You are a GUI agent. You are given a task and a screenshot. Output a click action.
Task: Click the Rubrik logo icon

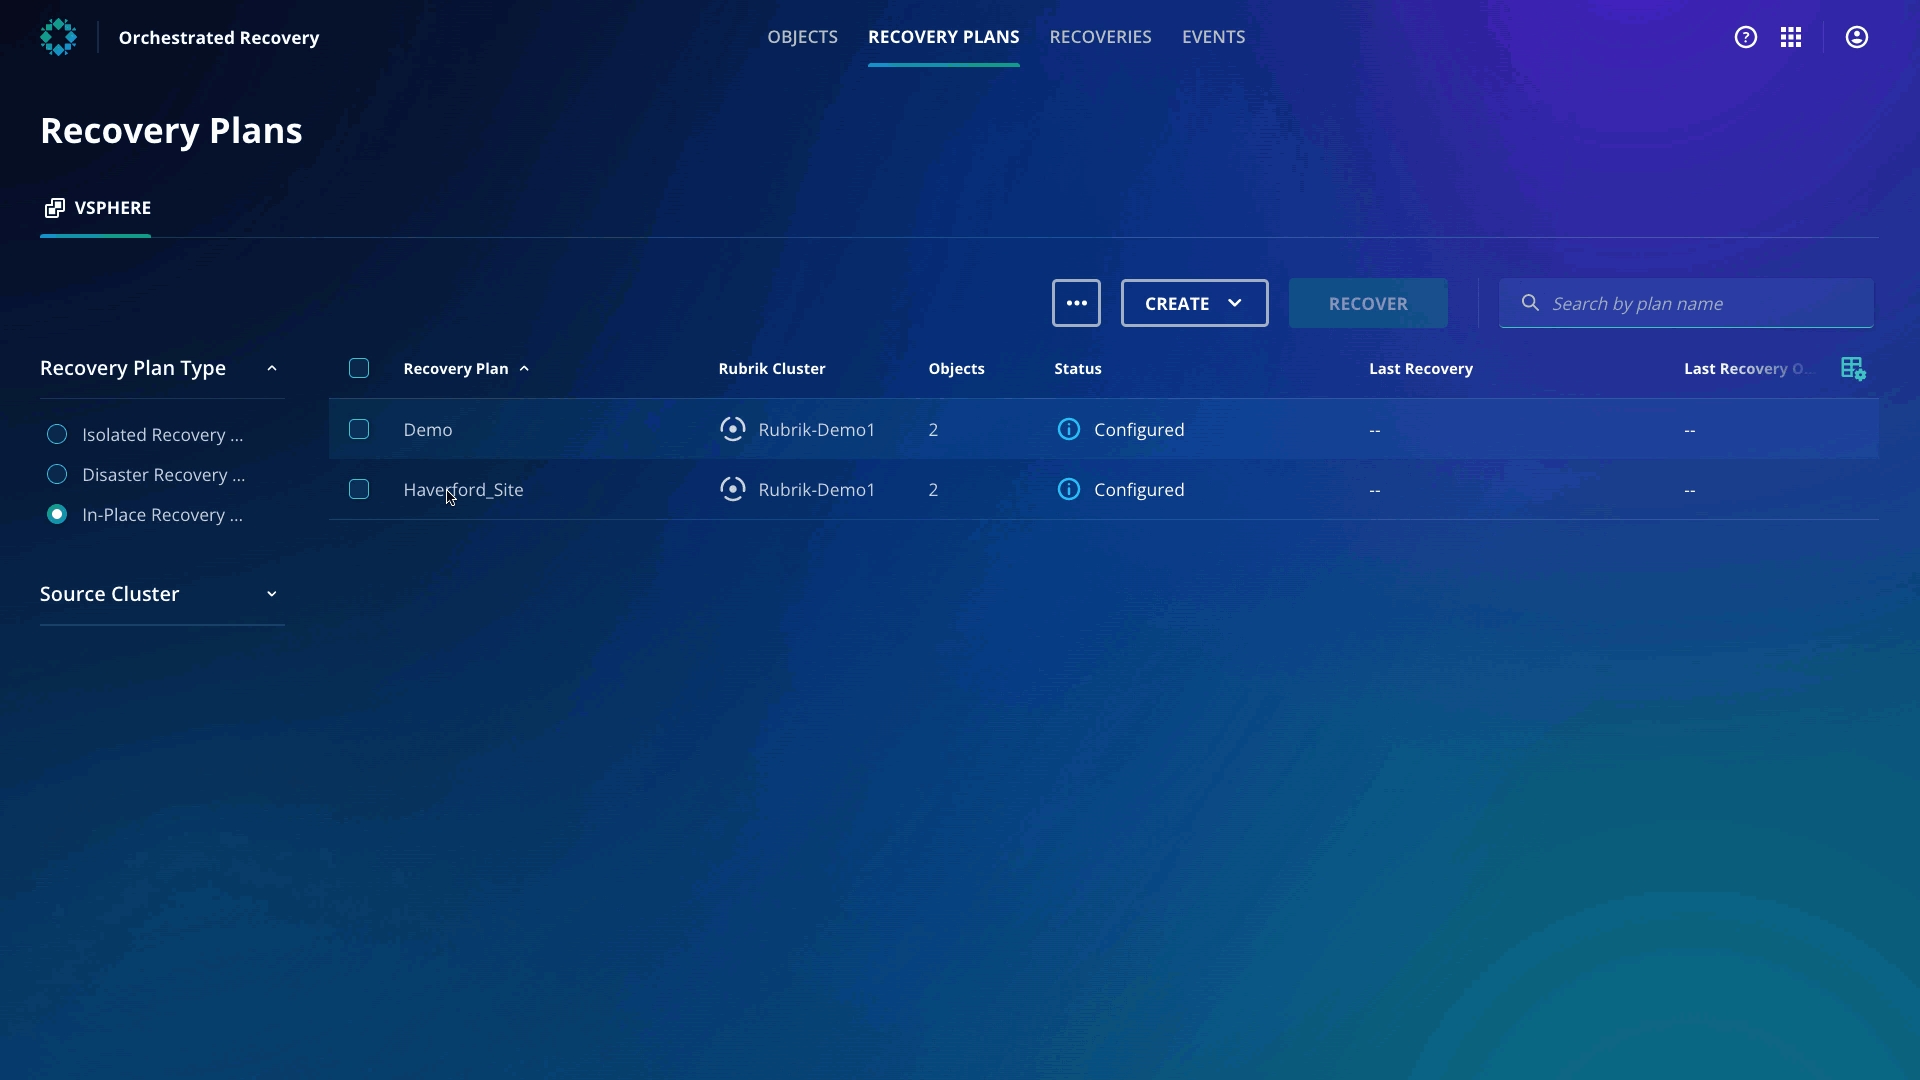click(x=58, y=37)
